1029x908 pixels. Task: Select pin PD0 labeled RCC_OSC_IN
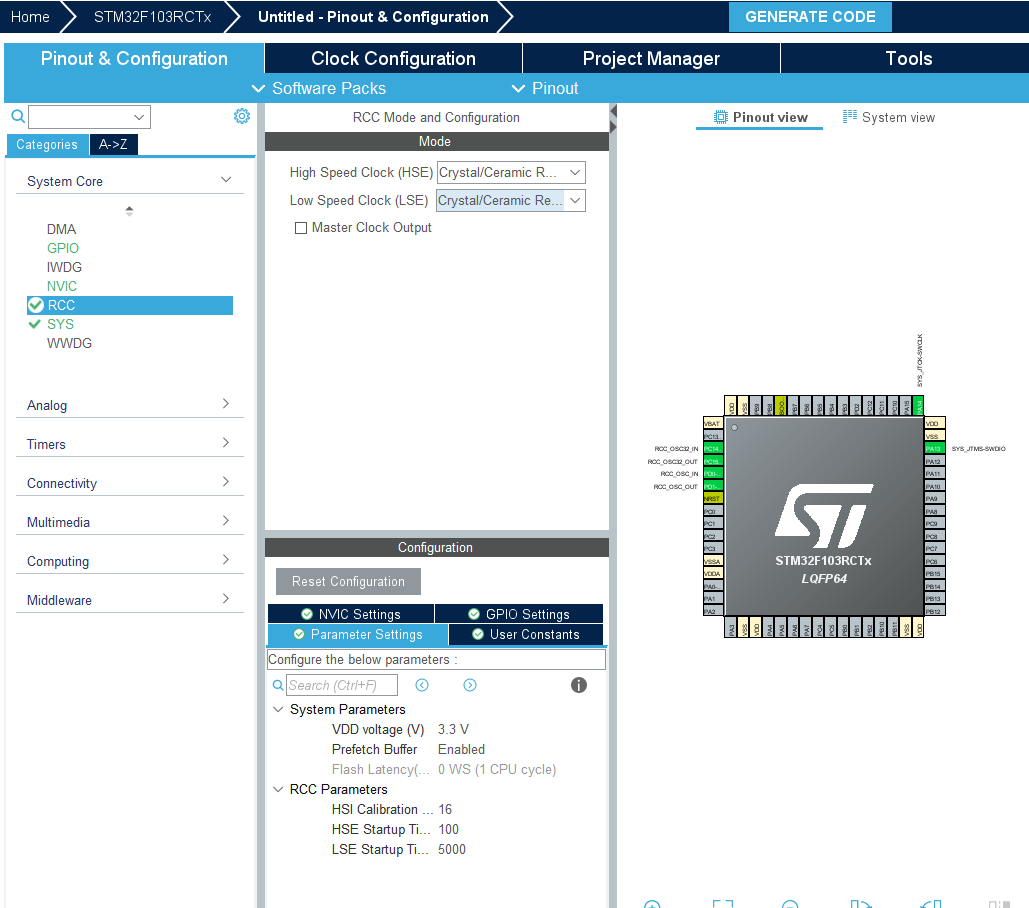click(x=713, y=474)
